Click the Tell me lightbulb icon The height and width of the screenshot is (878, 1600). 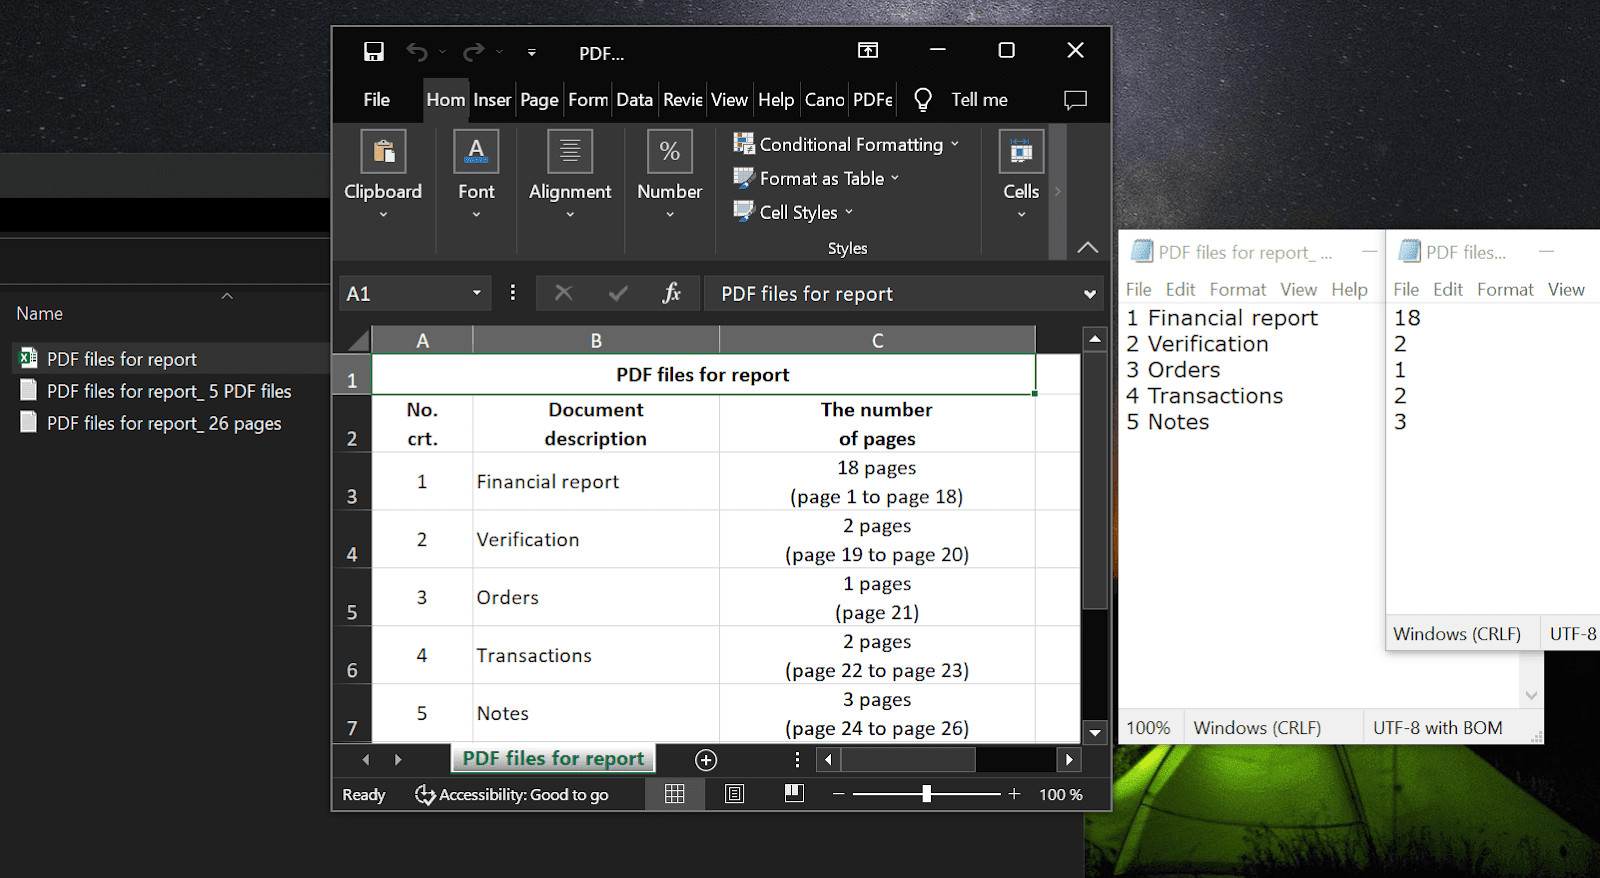pyautogui.click(x=923, y=99)
